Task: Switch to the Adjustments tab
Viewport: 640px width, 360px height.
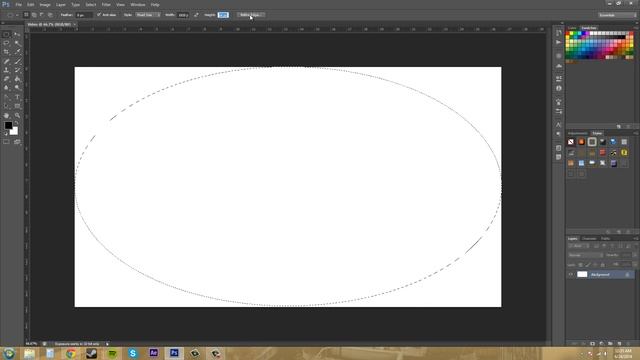Action: (x=578, y=133)
